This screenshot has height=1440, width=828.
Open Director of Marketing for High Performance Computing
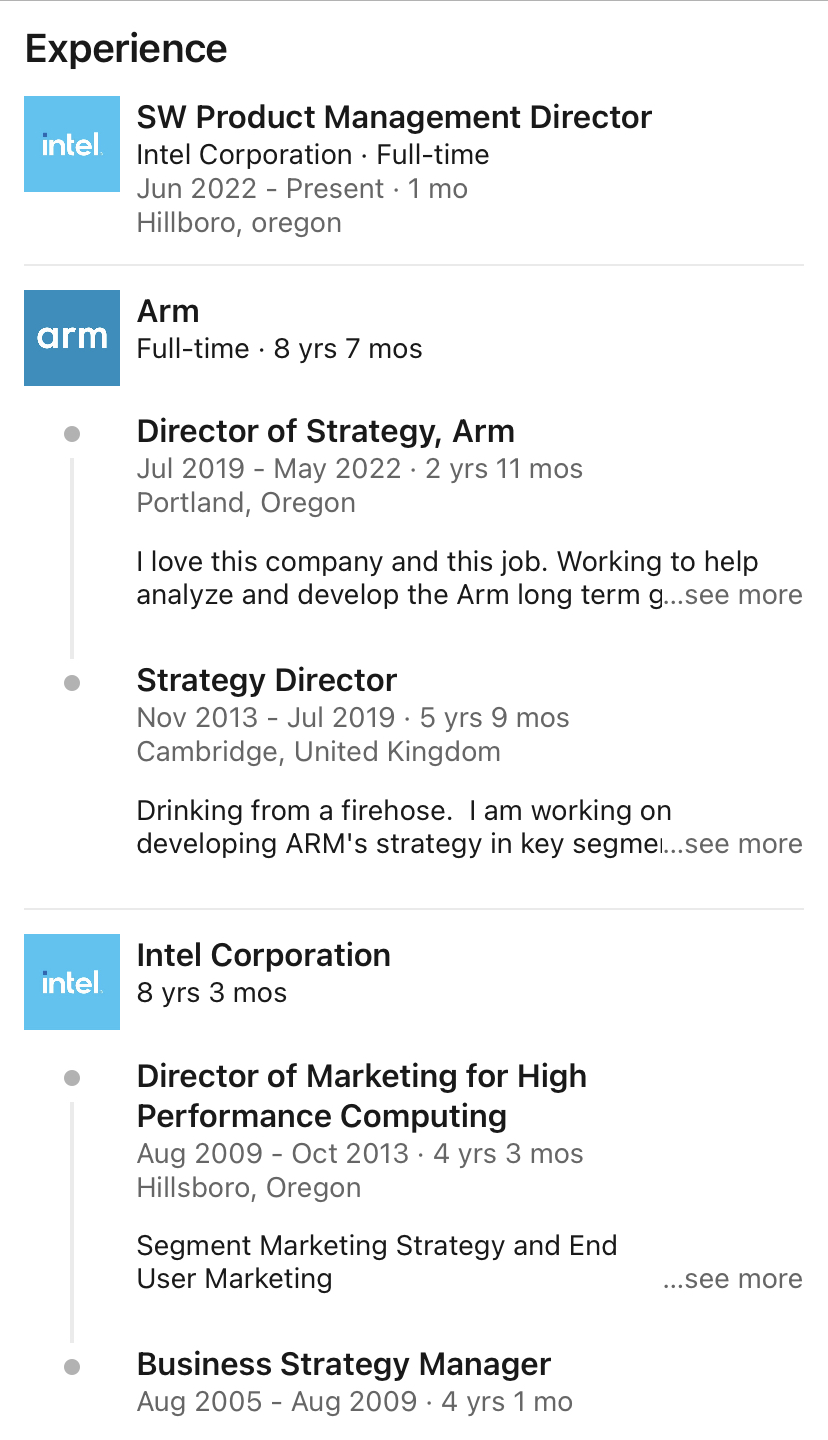362,1096
